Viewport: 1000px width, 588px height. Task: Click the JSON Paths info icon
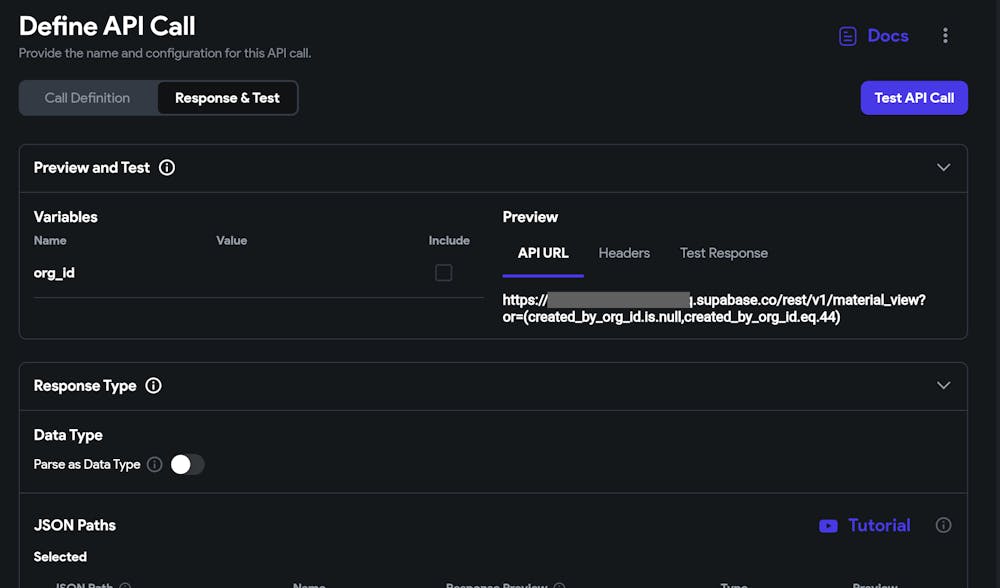coord(943,525)
